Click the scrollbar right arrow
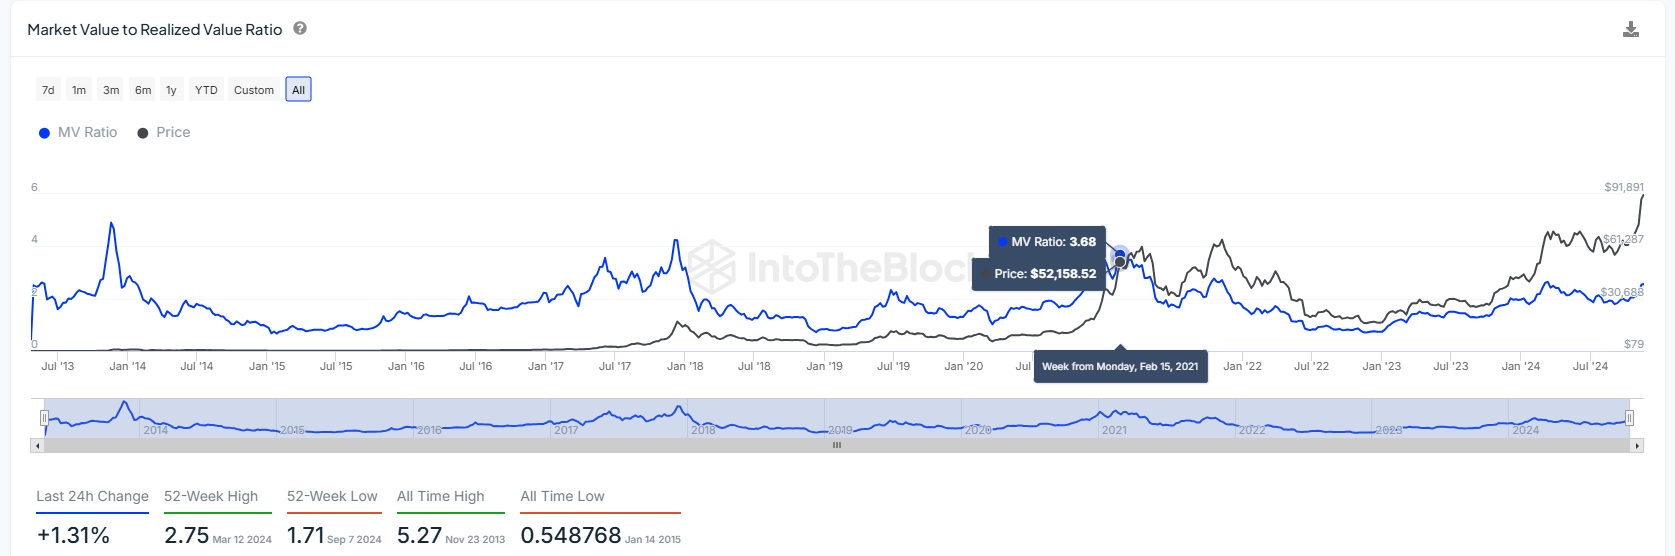 (x=1637, y=446)
